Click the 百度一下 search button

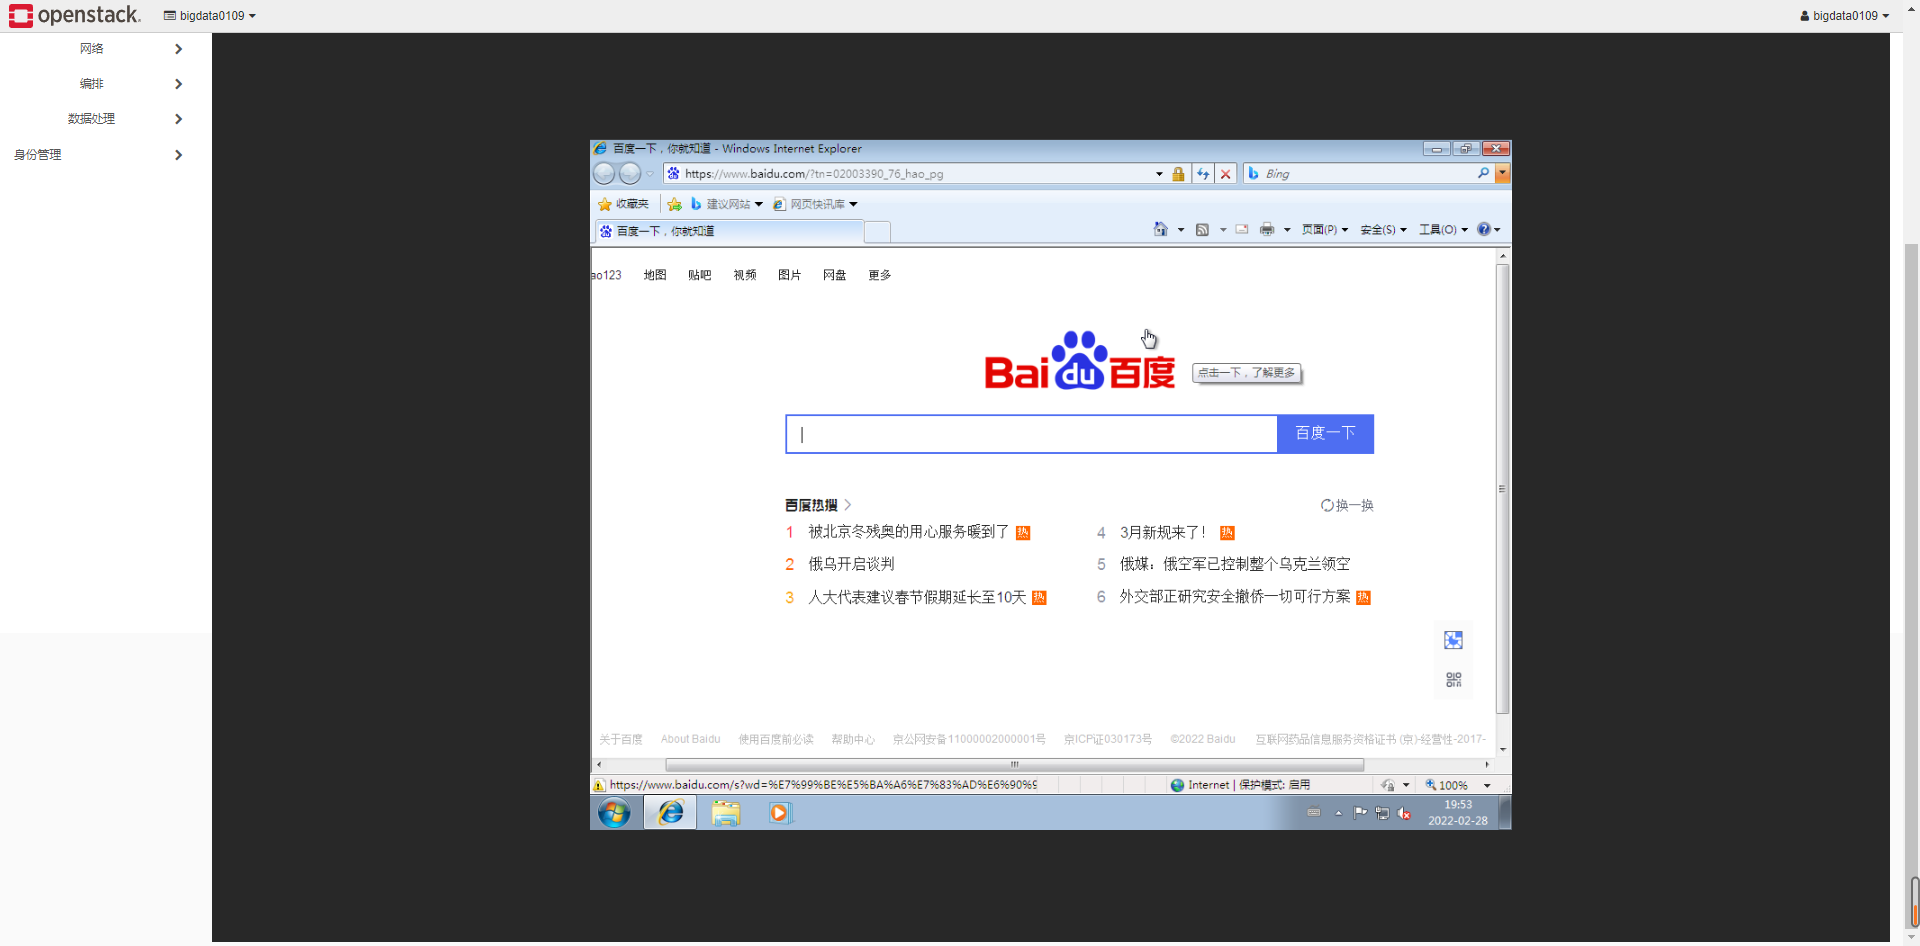point(1326,434)
